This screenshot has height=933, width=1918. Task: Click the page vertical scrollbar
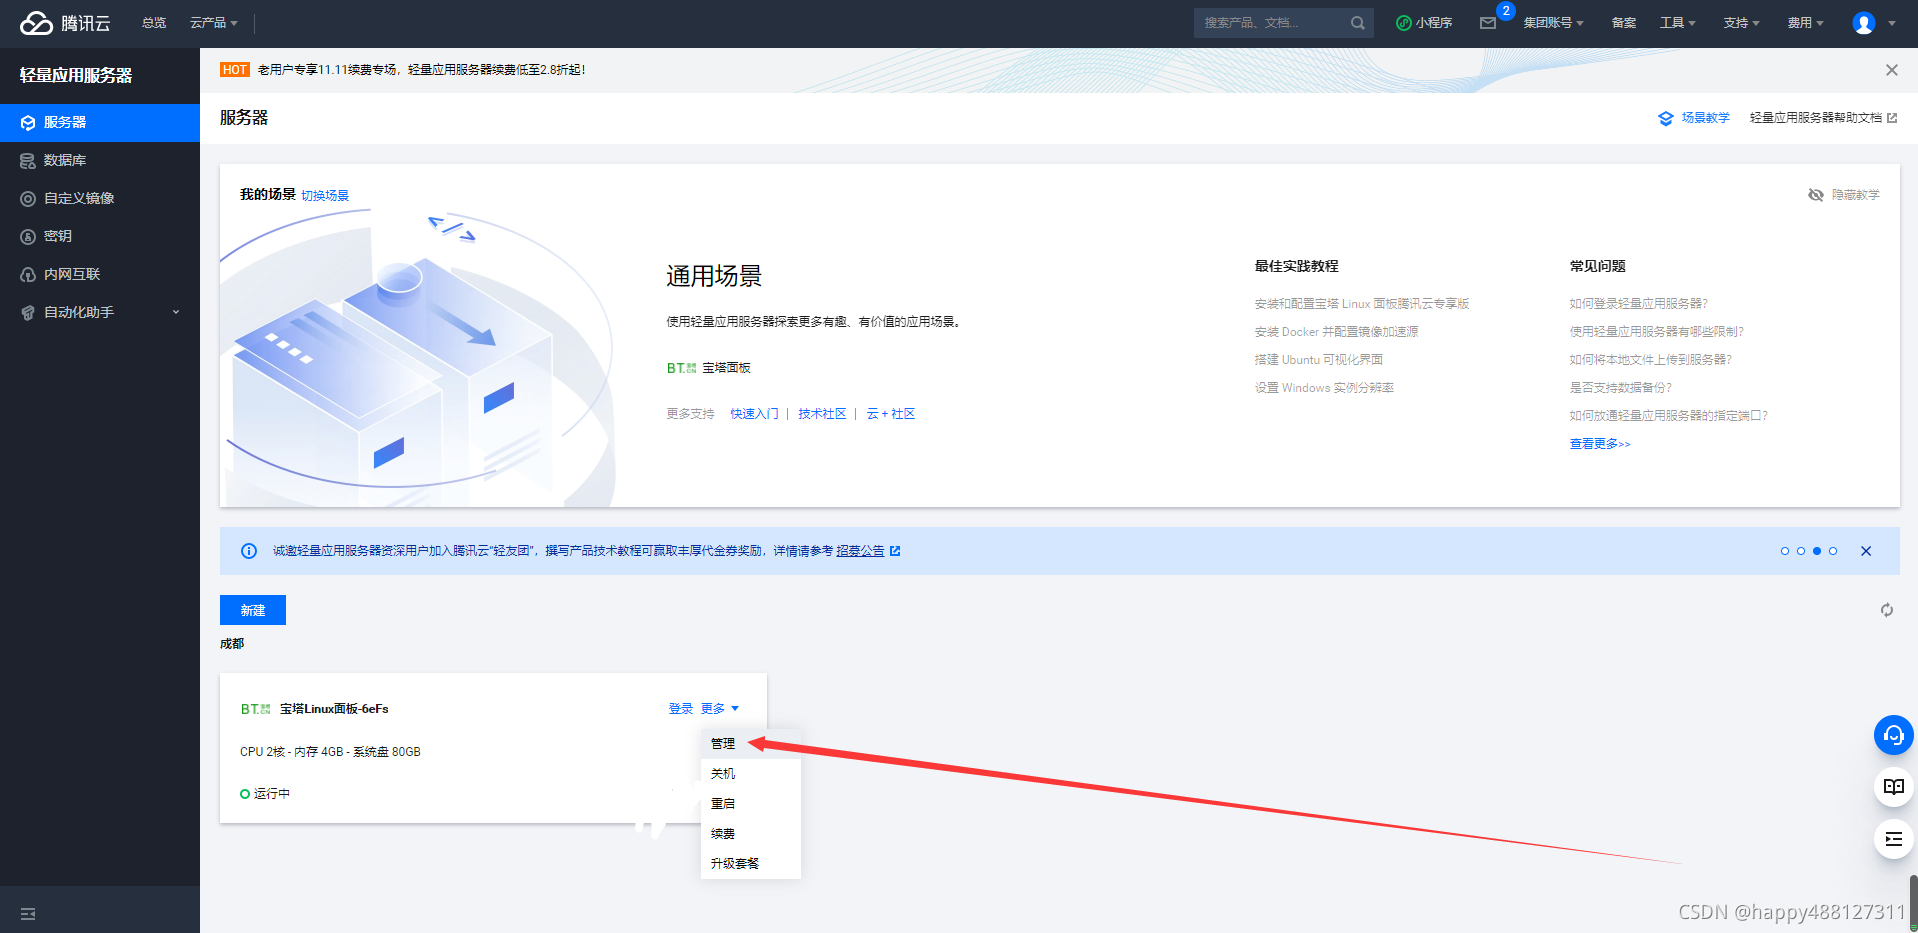coord(1913,904)
